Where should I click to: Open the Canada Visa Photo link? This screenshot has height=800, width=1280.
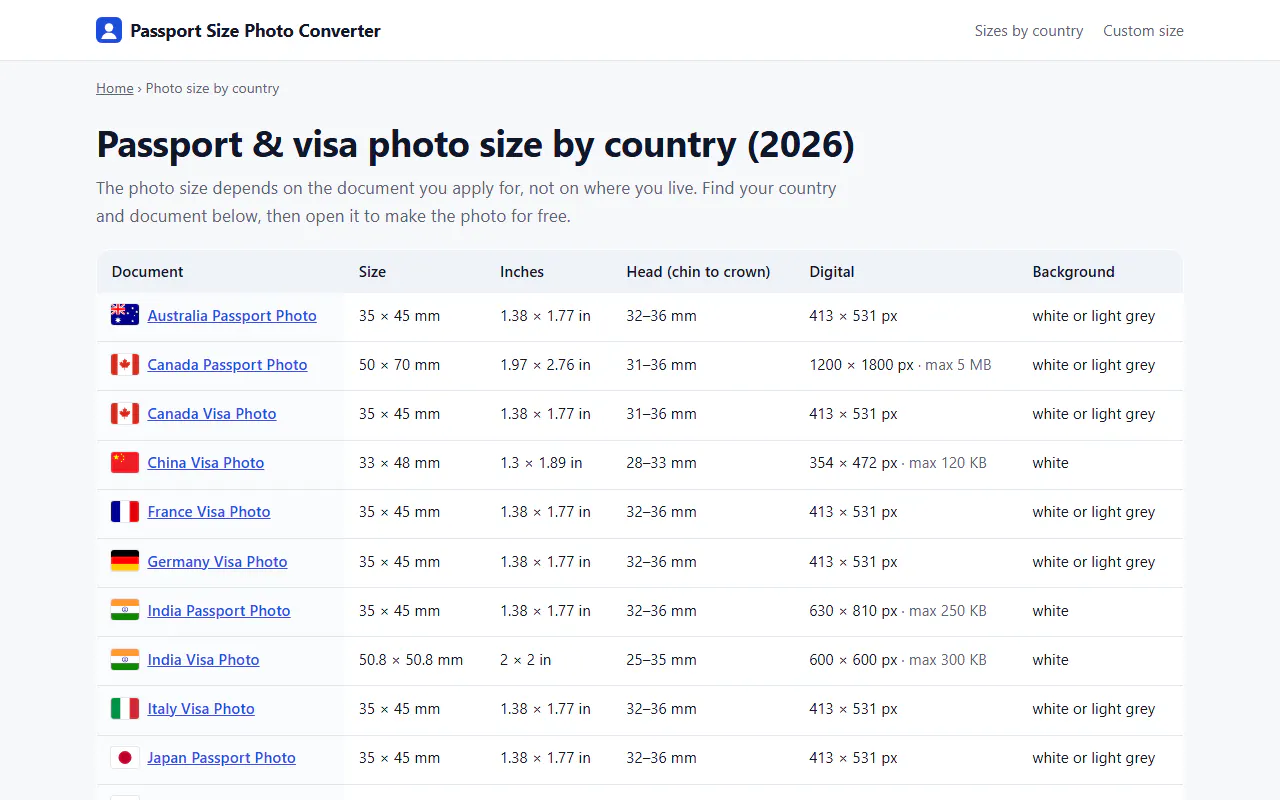[212, 413]
